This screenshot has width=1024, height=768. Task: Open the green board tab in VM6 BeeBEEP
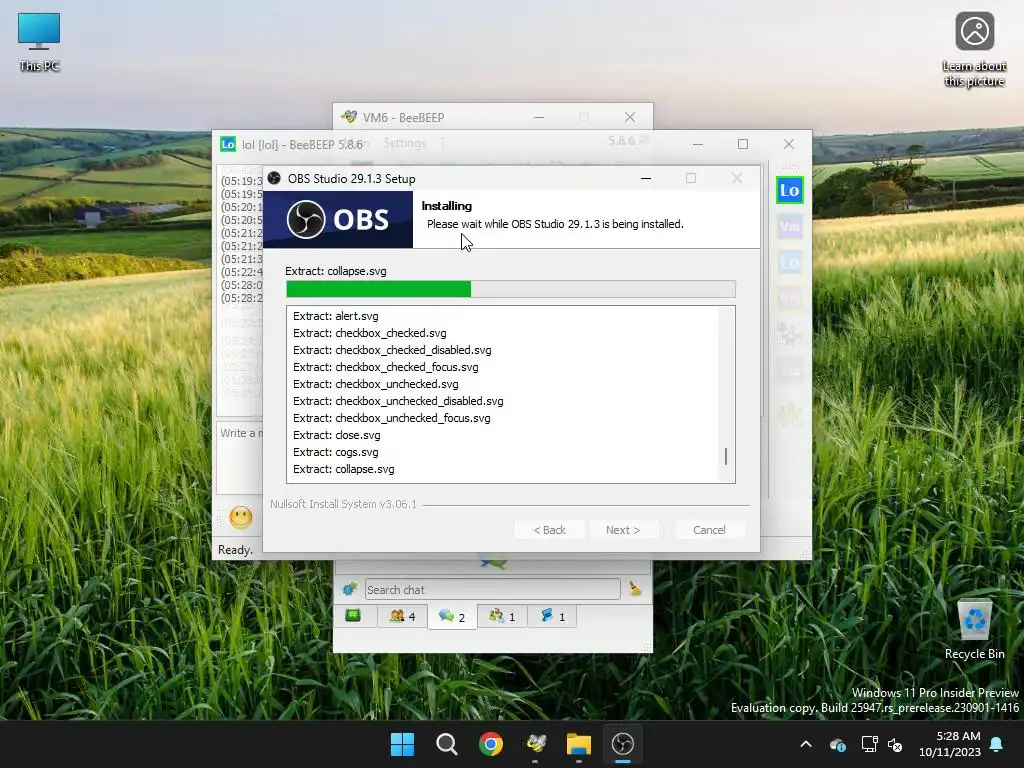click(x=353, y=616)
